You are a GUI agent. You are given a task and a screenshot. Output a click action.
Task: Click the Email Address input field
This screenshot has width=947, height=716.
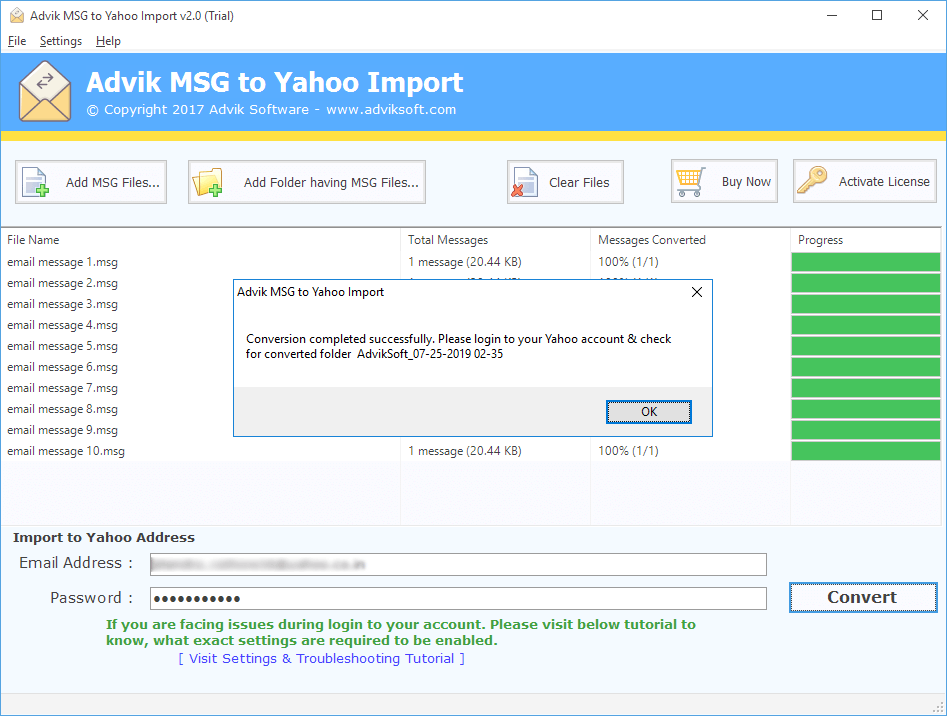(x=458, y=564)
